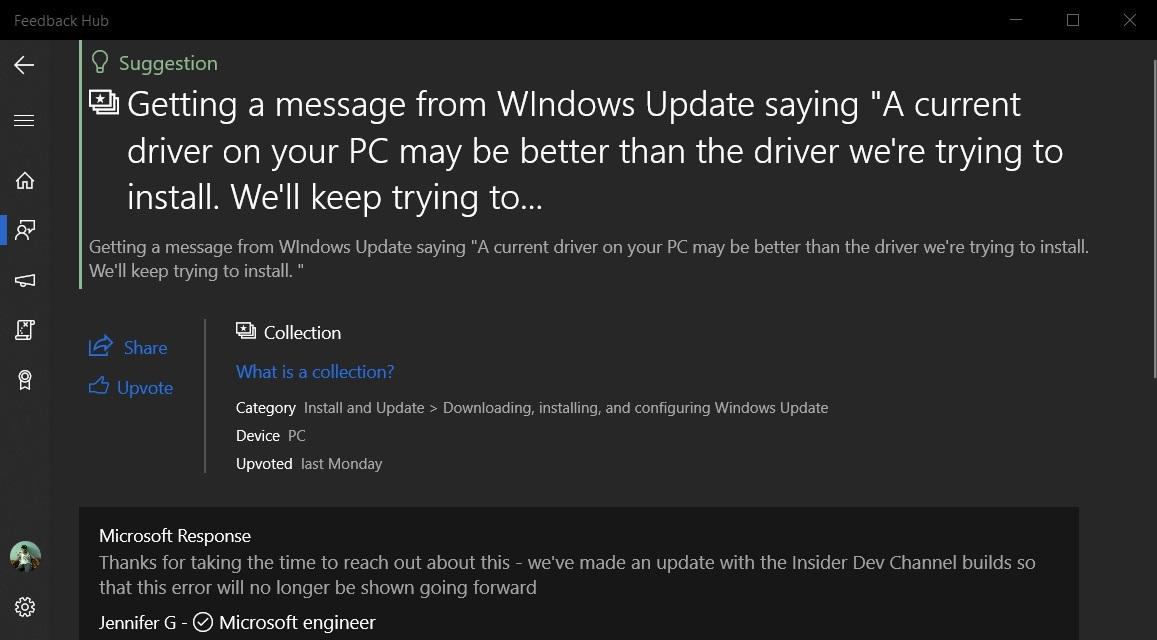
Task: Open the 'What is a collection?' link
Action: pyautogui.click(x=315, y=371)
